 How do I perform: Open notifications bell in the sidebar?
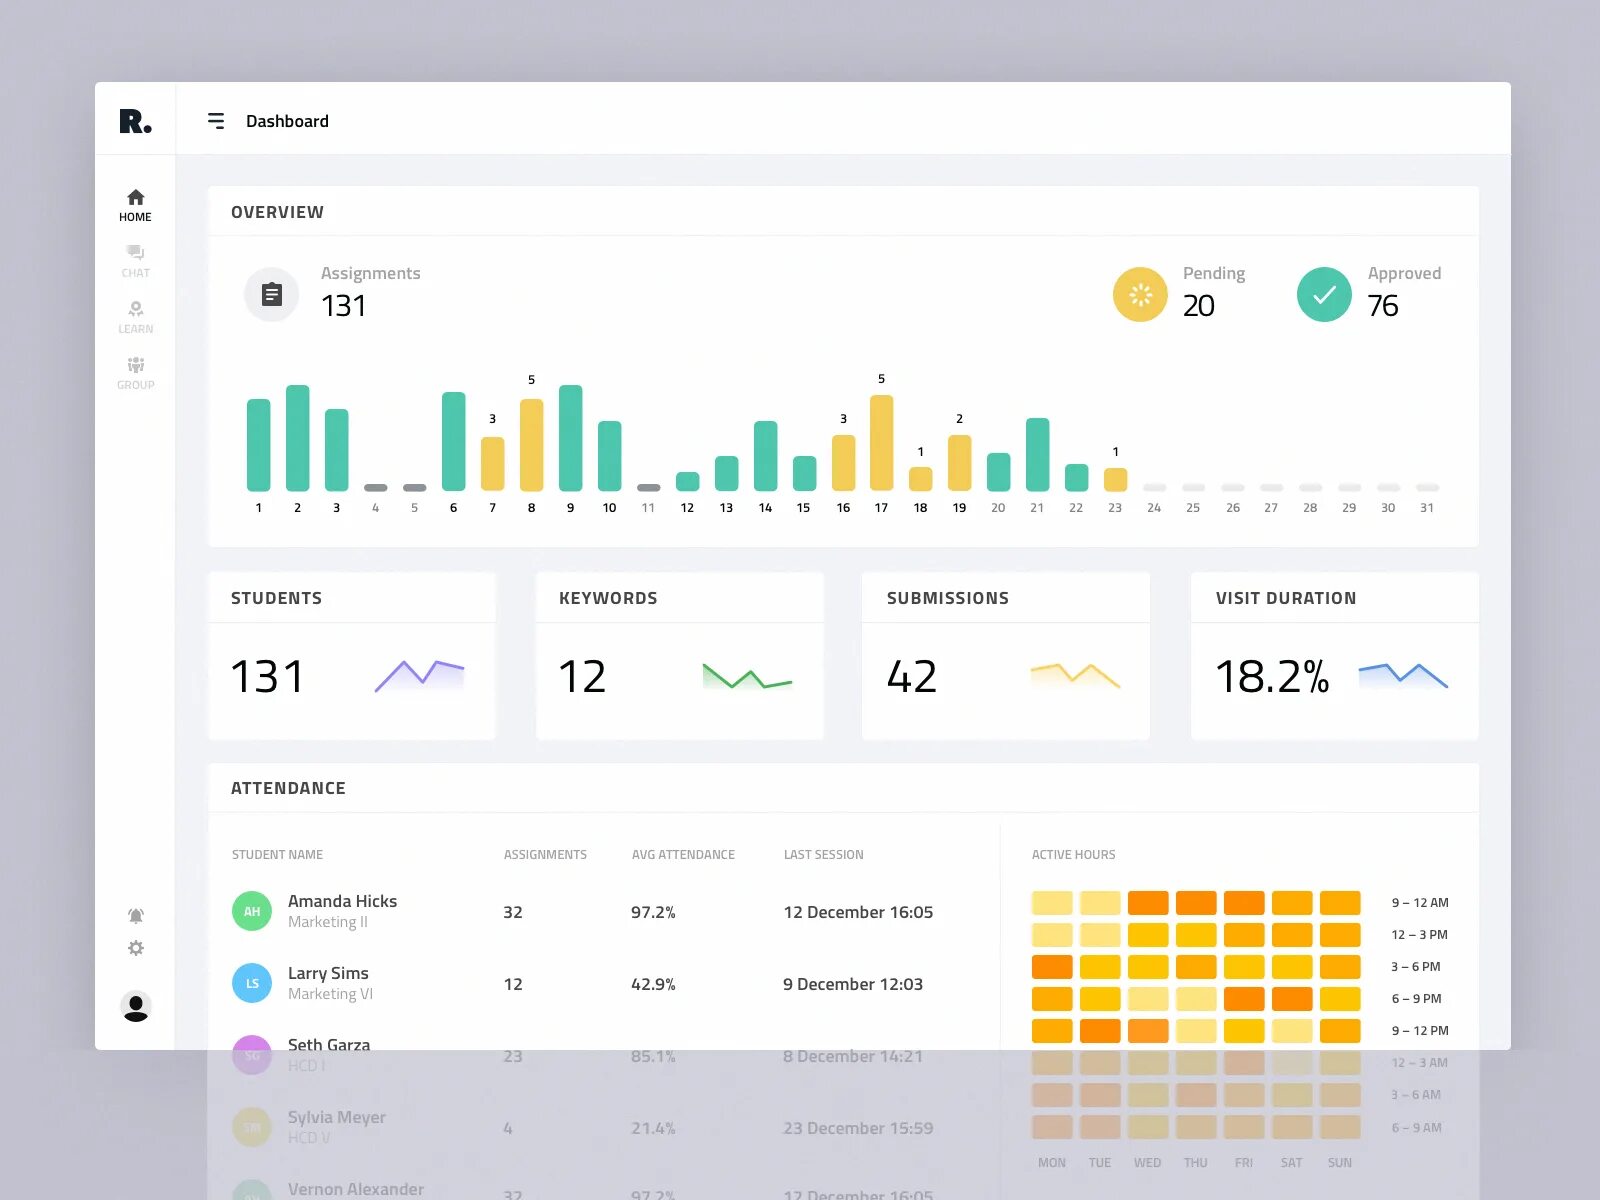[136, 916]
